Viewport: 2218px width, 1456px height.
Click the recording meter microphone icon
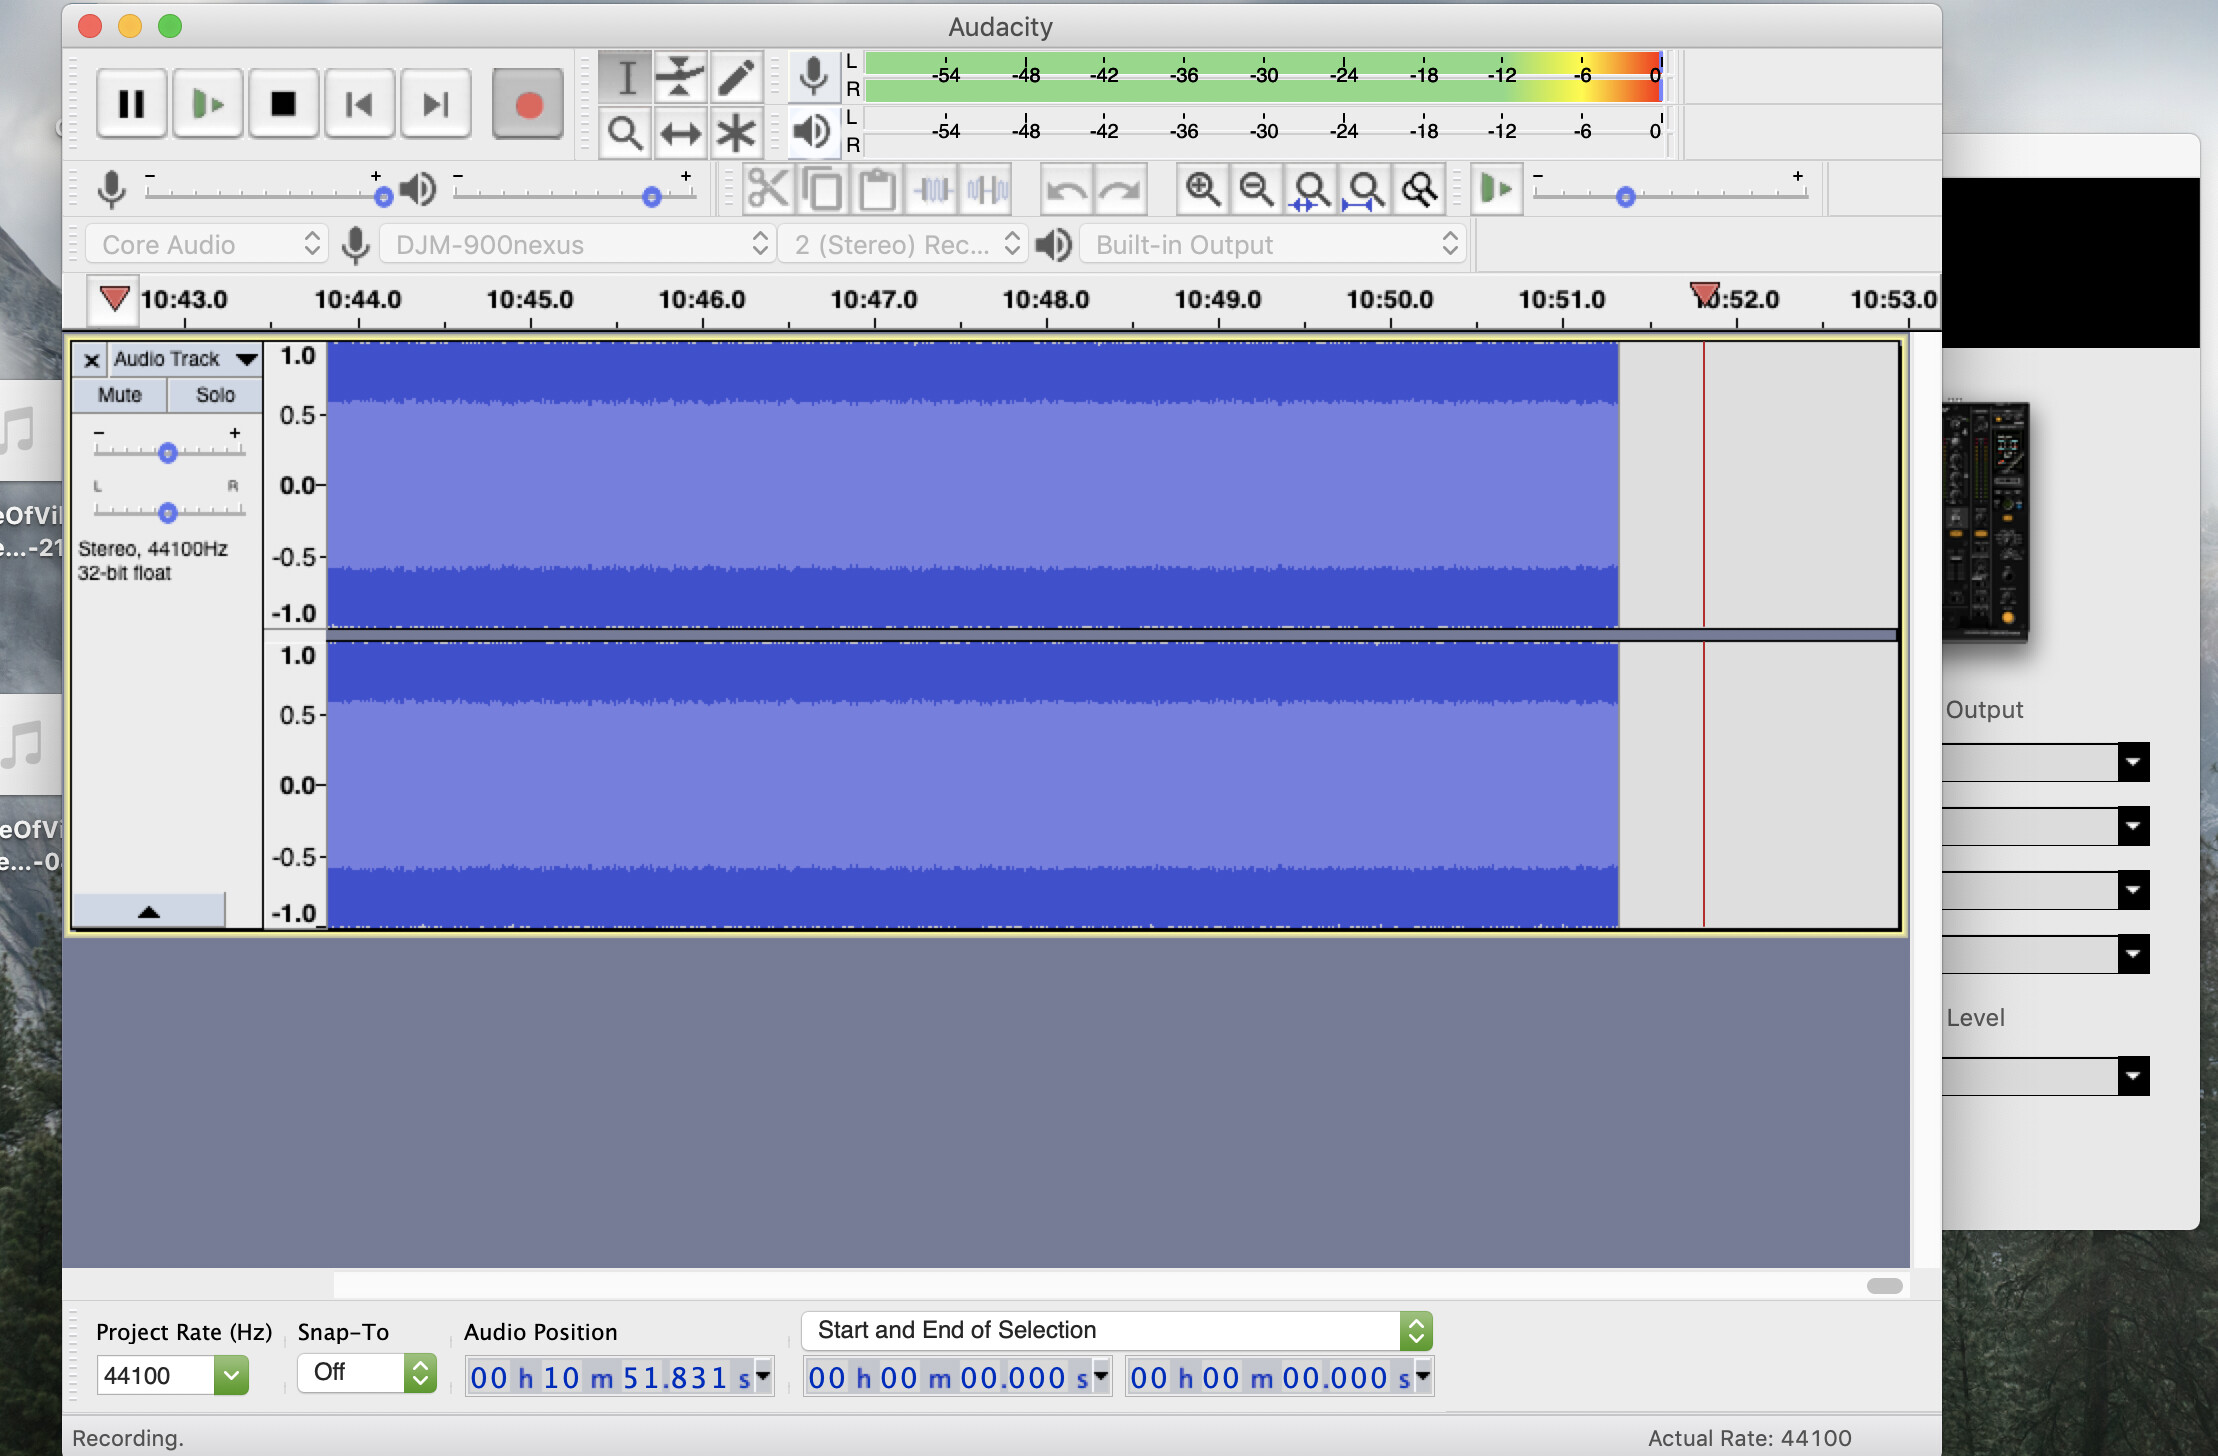(813, 76)
